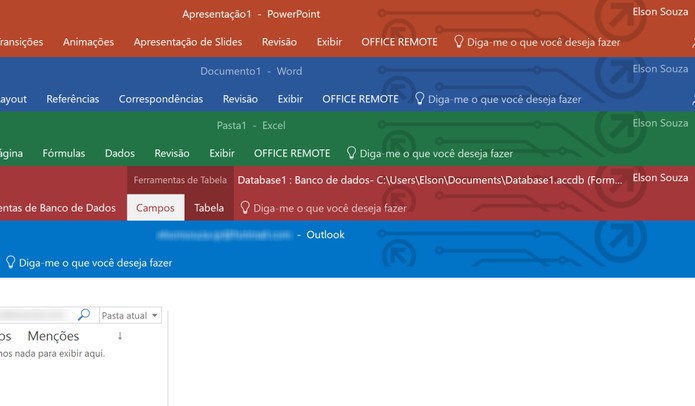Select the Referências tab in Word

coord(73,99)
